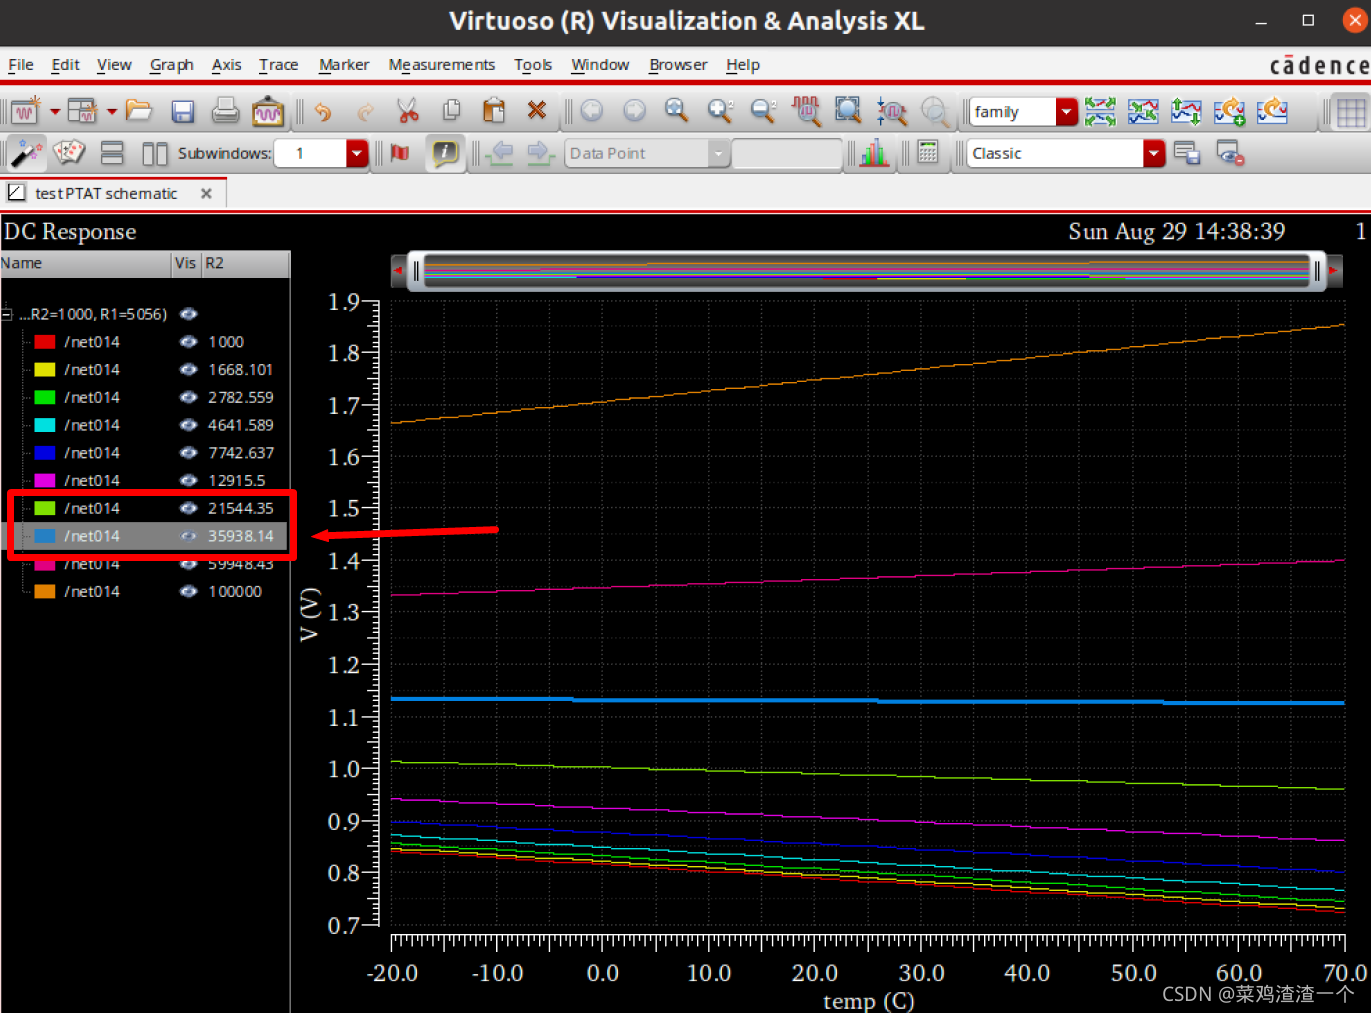Toggle eye for 100000 trace
Viewport: 1371px width, 1013px height.
(x=188, y=592)
